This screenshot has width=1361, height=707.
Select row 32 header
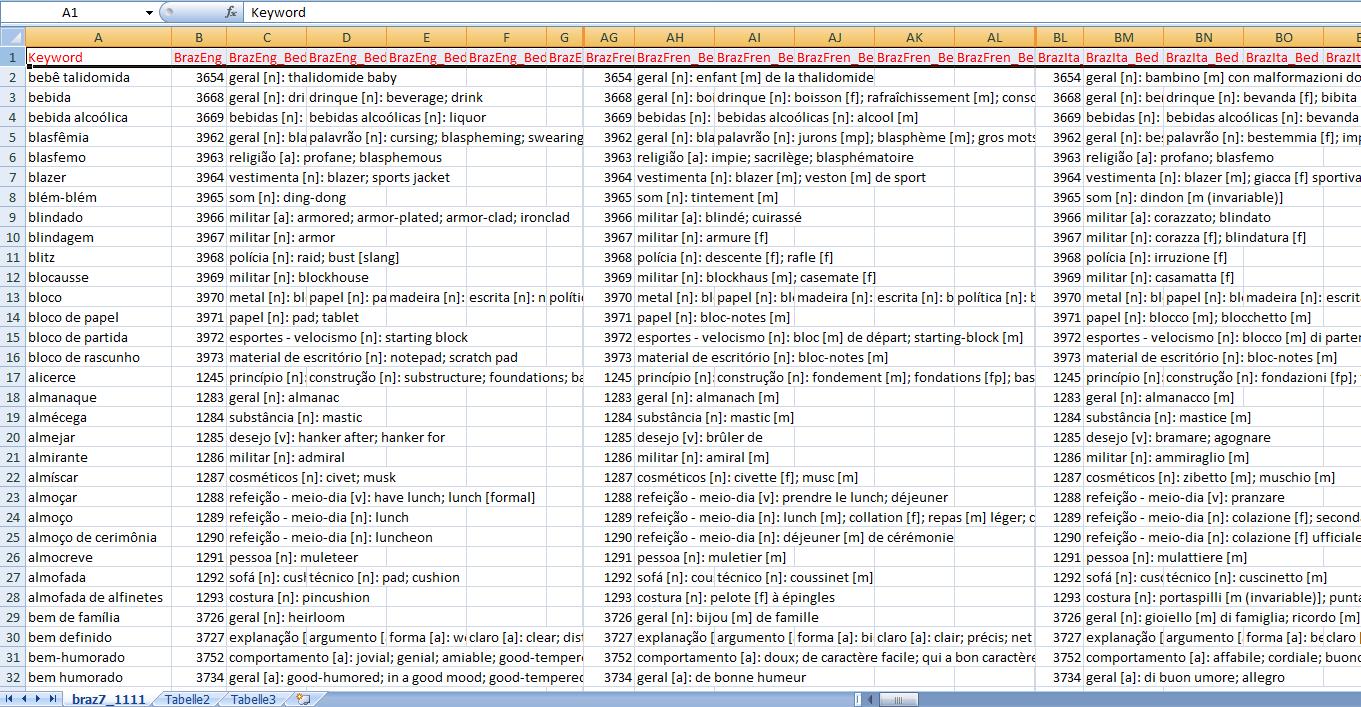pos(13,677)
